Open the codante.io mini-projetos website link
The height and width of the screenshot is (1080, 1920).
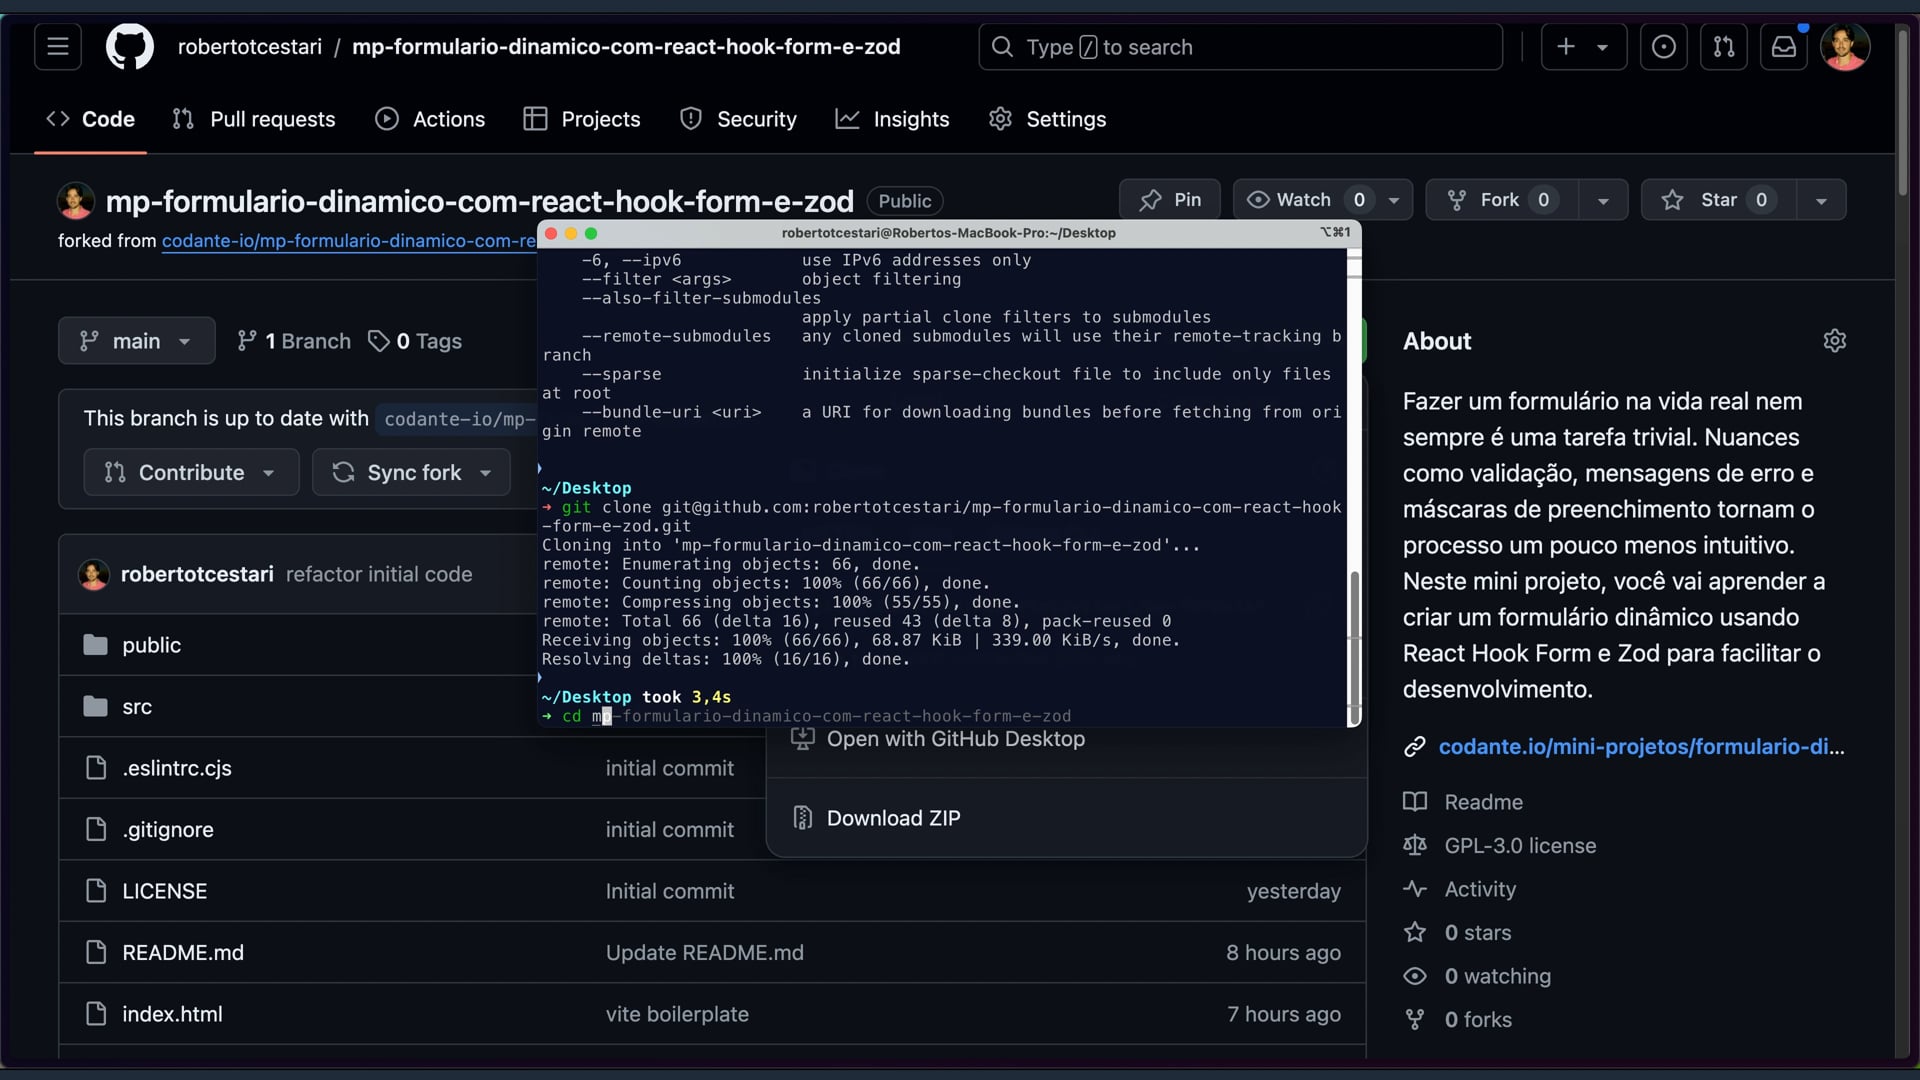(x=1641, y=747)
